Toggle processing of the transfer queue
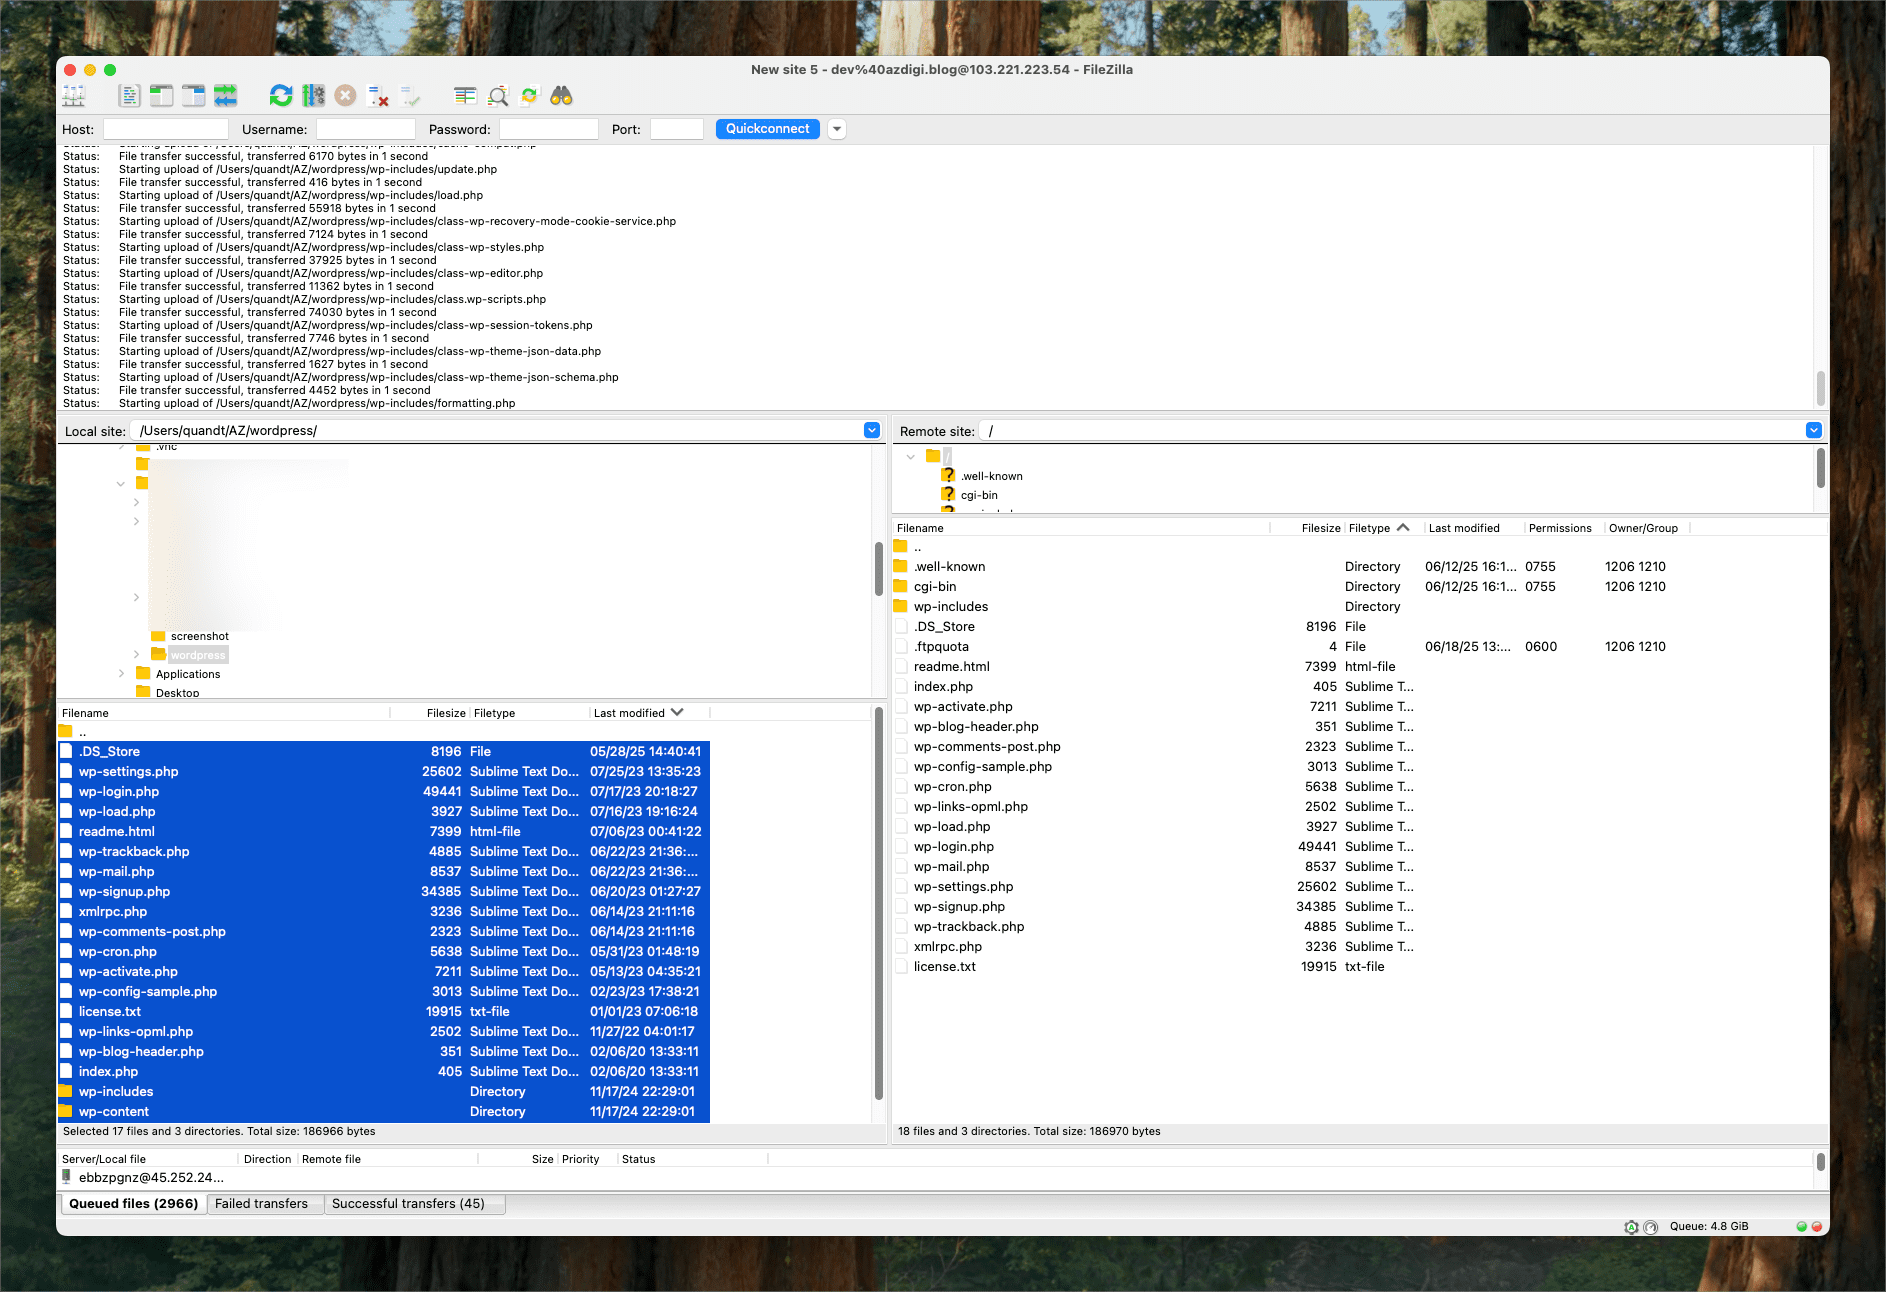 pyautogui.click(x=313, y=96)
